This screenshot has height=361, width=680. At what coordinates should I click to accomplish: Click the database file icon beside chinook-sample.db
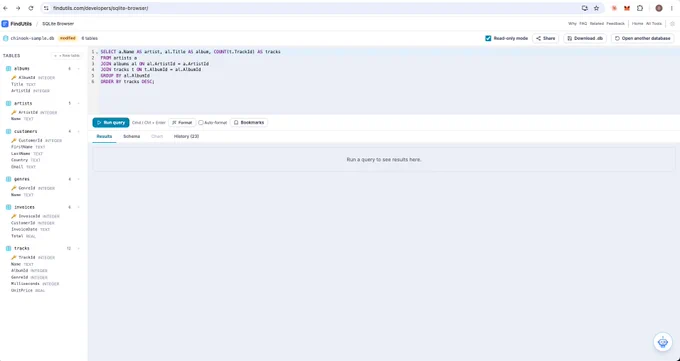[x=6, y=38]
